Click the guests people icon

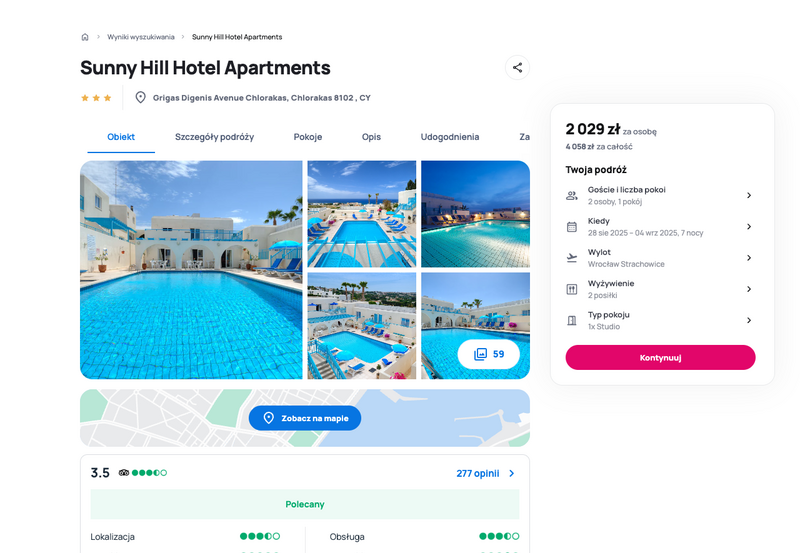[x=572, y=195]
